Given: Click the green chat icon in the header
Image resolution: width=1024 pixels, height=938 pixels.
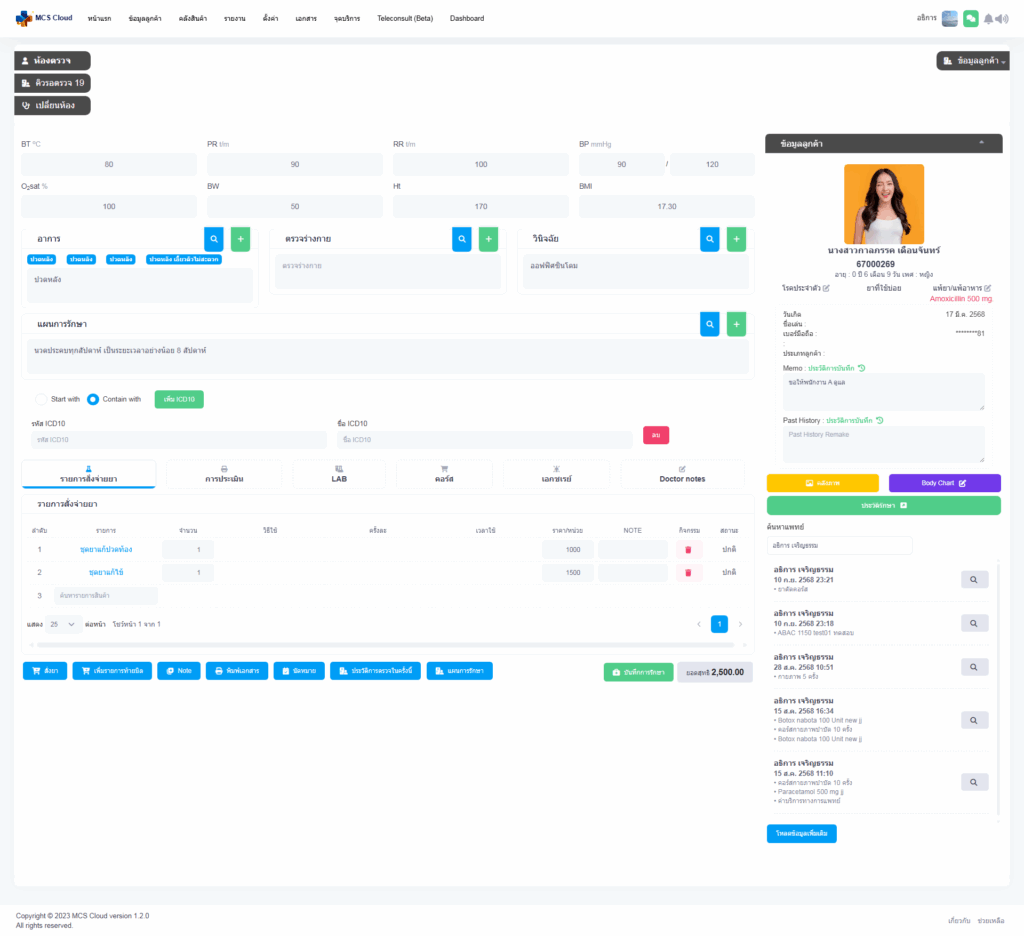Looking at the screenshot, I should tap(970, 18).
